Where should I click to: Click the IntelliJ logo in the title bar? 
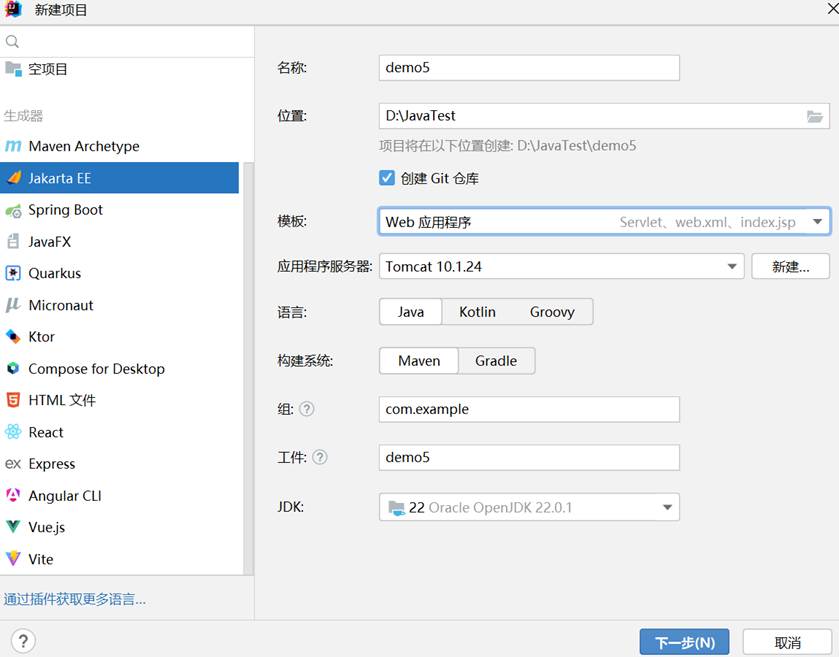(13, 9)
